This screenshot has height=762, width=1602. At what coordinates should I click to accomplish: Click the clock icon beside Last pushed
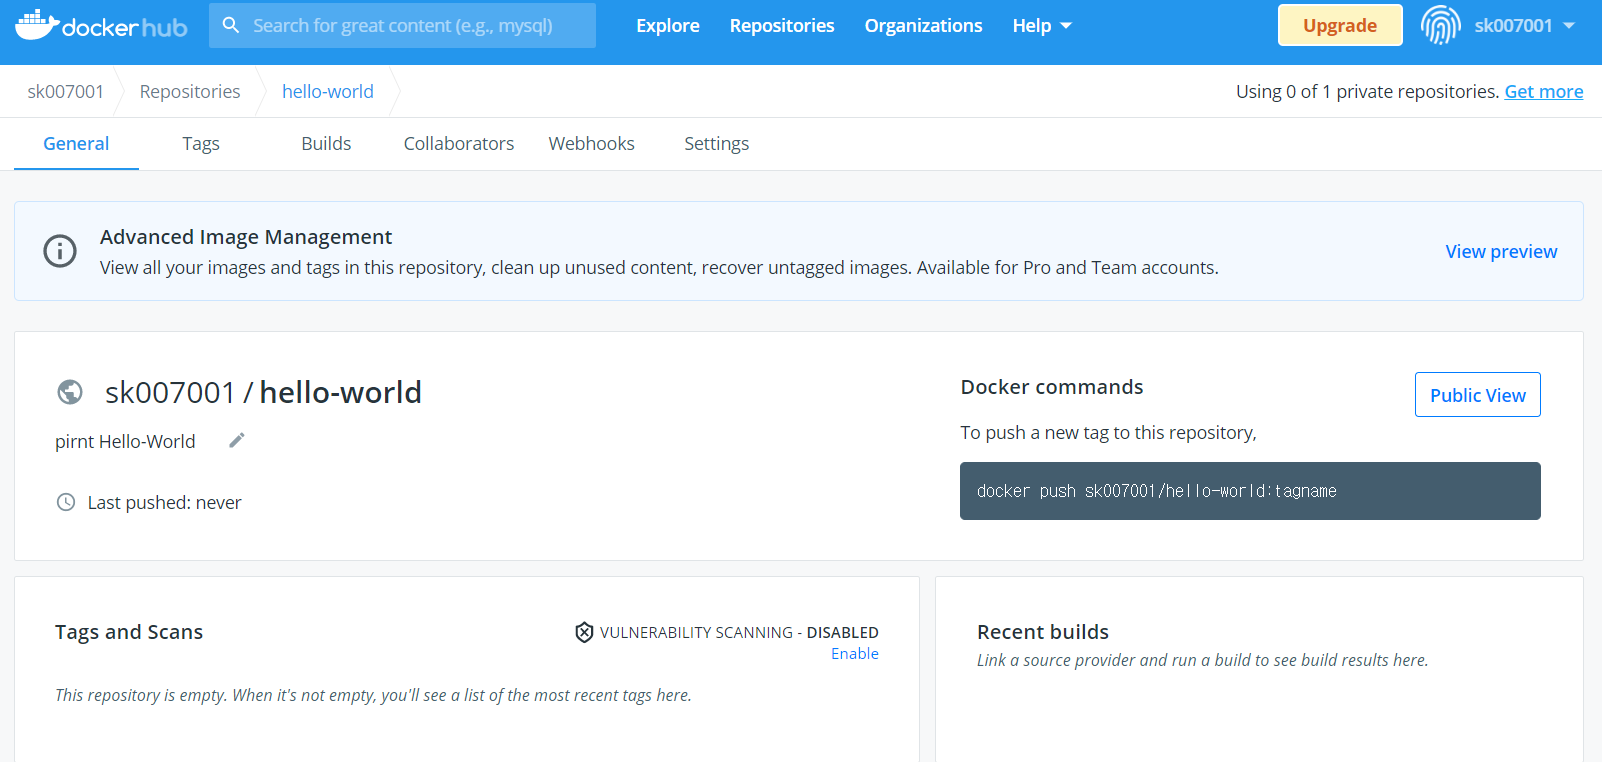click(x=66, y=502)
